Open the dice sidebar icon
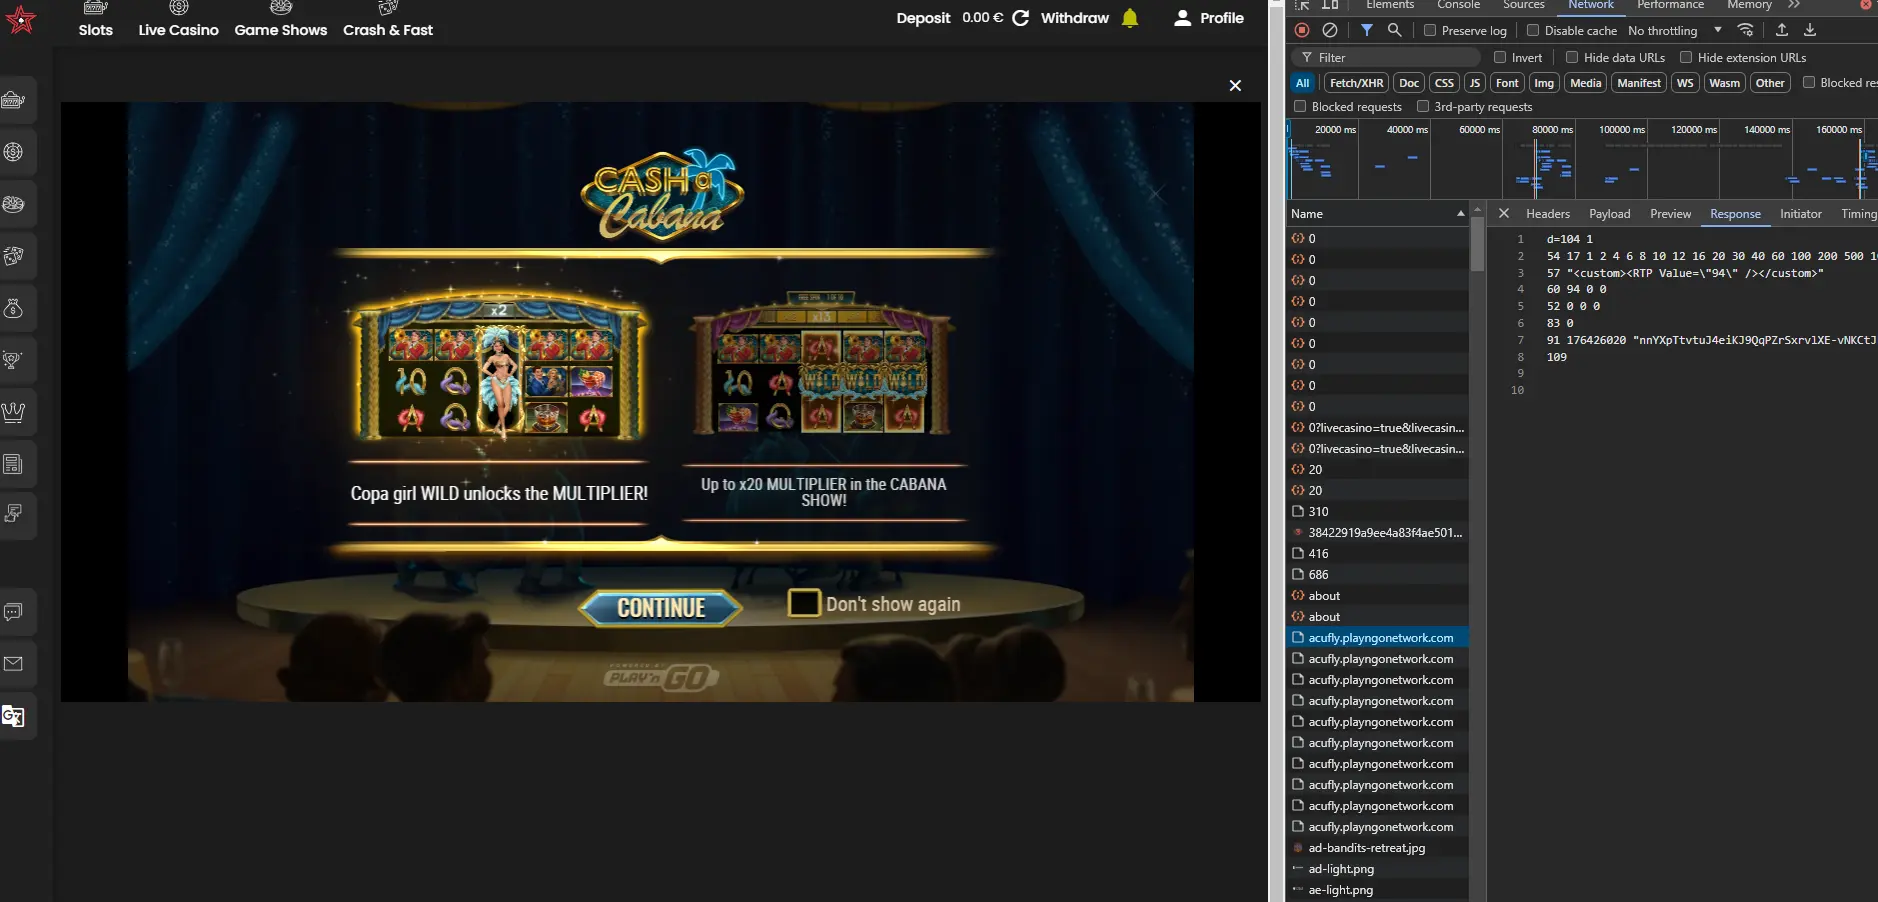Screen dimensions: 1878x902 [x=14, y=256]
